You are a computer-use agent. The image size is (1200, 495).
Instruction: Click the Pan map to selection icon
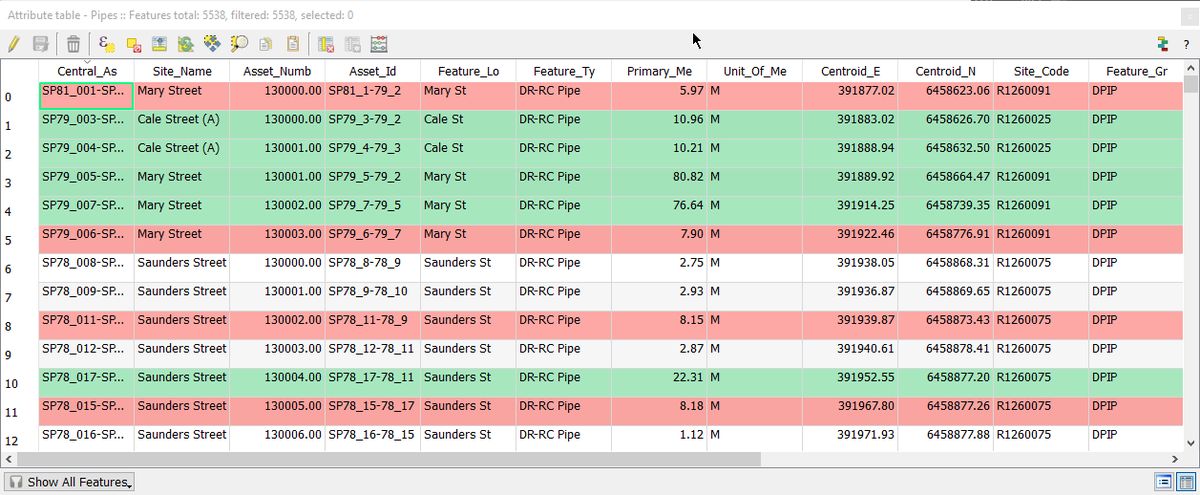tap(212, 44)
